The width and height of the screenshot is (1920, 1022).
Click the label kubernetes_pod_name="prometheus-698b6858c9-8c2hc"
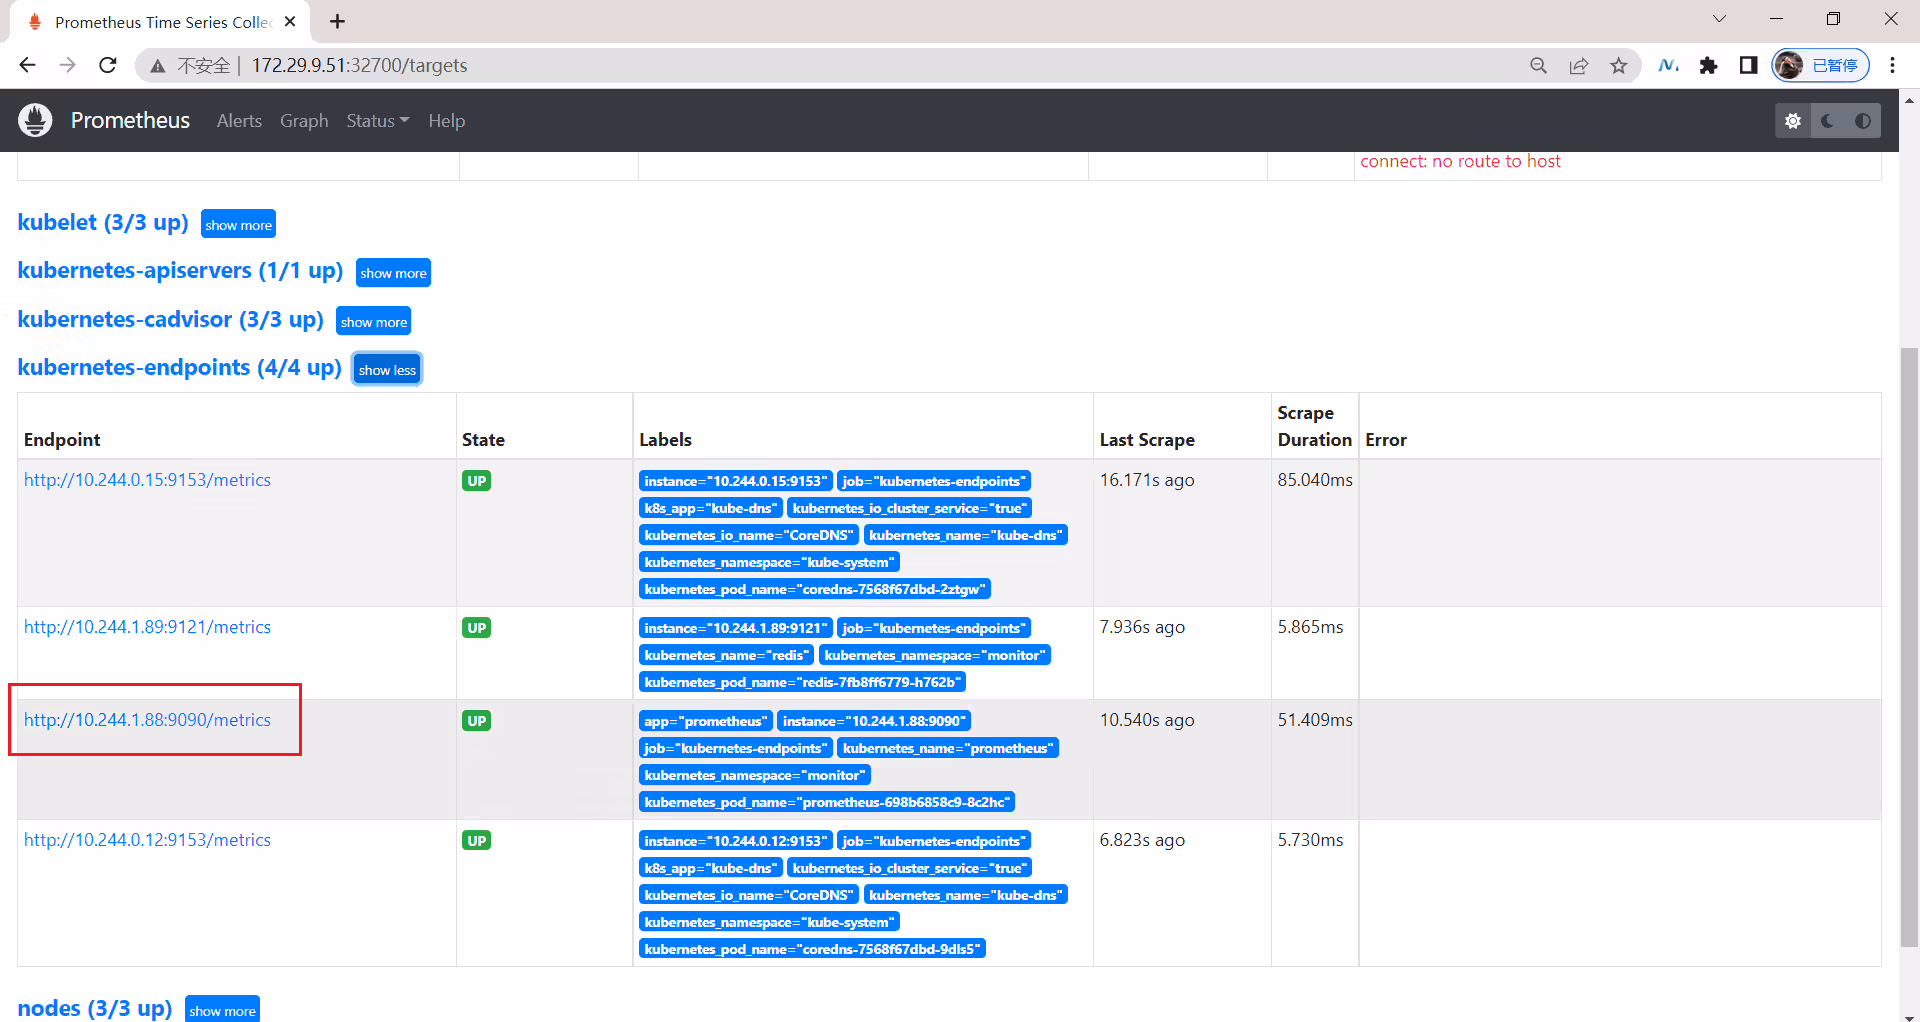826,802
